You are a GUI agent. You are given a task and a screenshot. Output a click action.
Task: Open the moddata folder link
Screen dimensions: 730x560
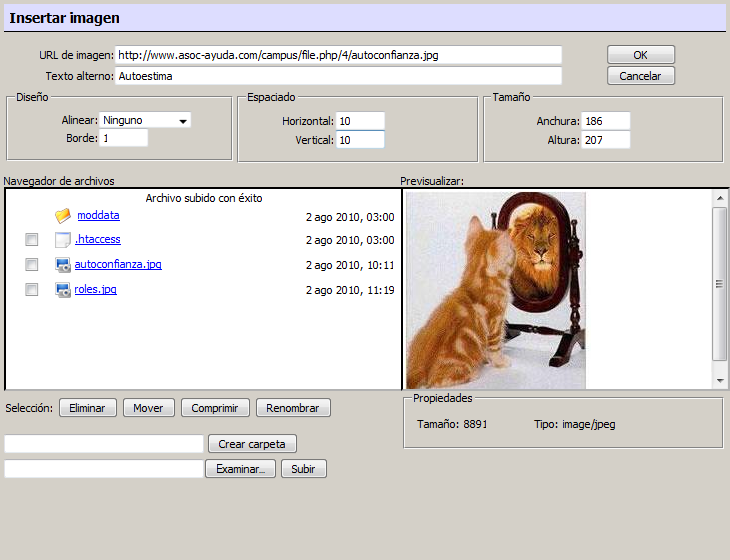pyautogui.click(x=98, y=216)
